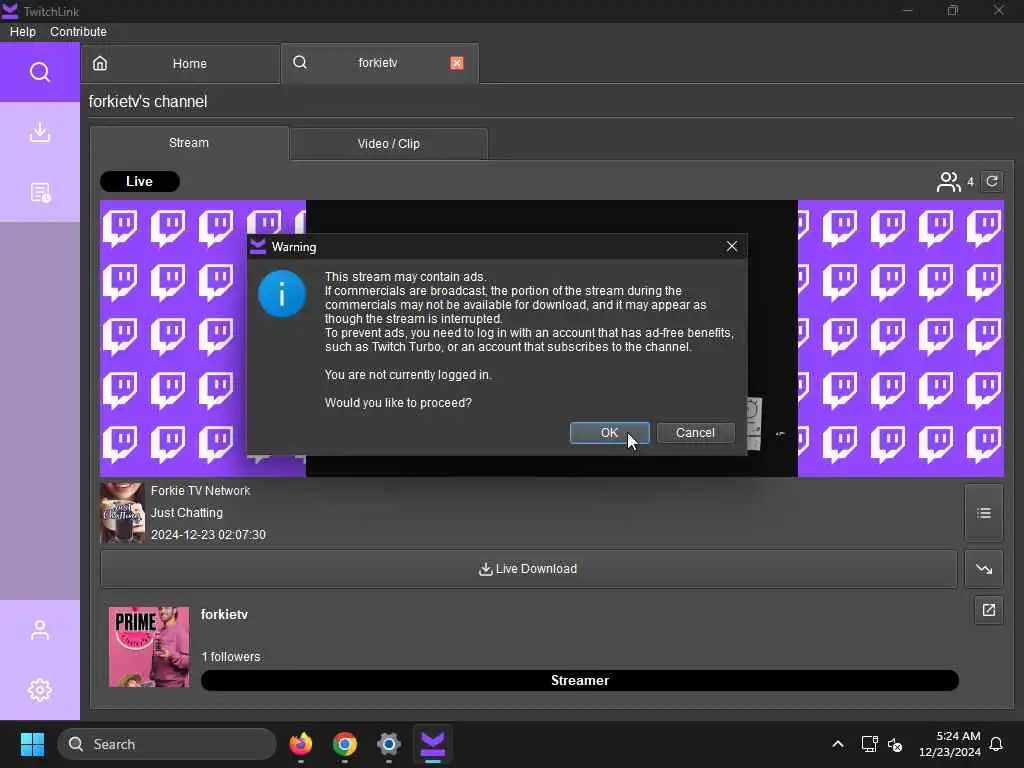Click the forkietv channel name text
The width and height of the screenshot is (1024, 768).
click(224, 615)
